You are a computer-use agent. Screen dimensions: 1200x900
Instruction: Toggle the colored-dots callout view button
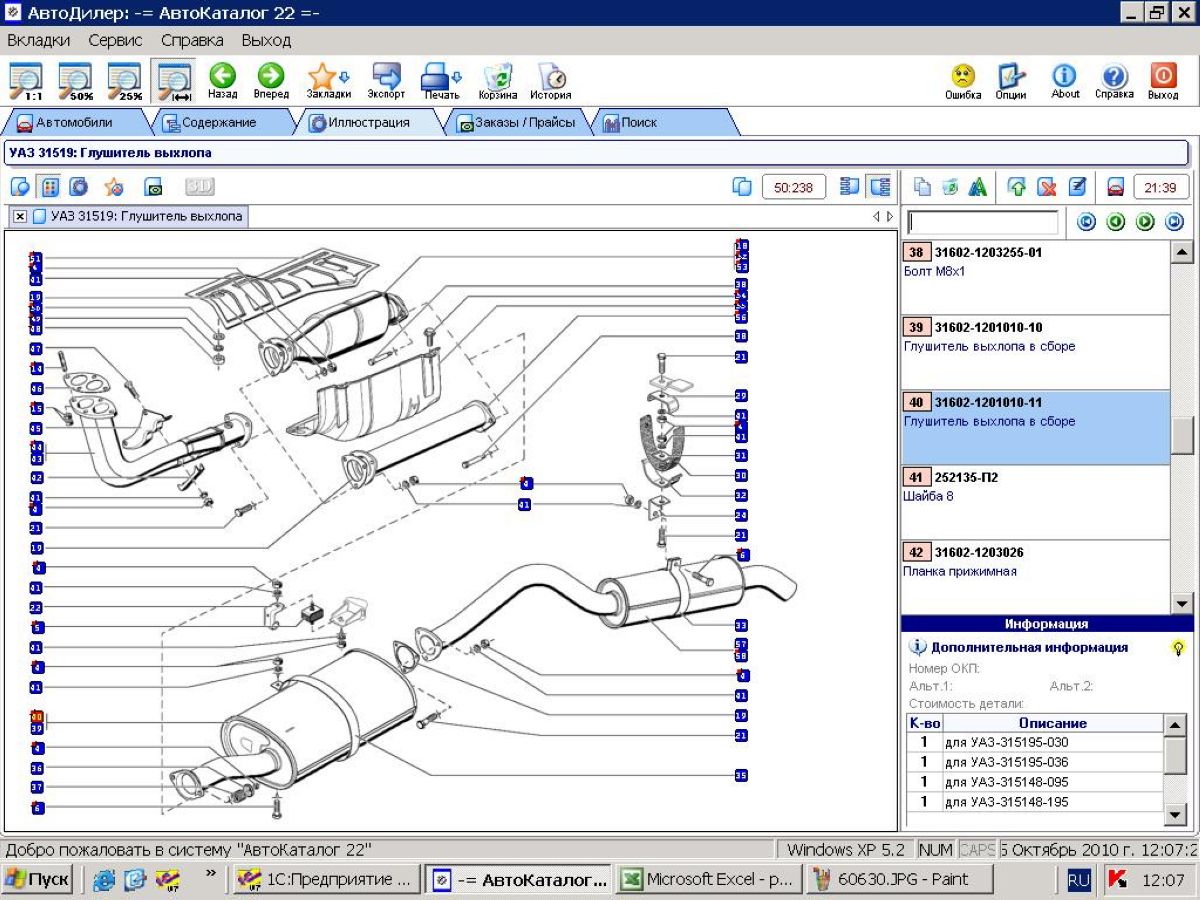click(x=48, y=187)
